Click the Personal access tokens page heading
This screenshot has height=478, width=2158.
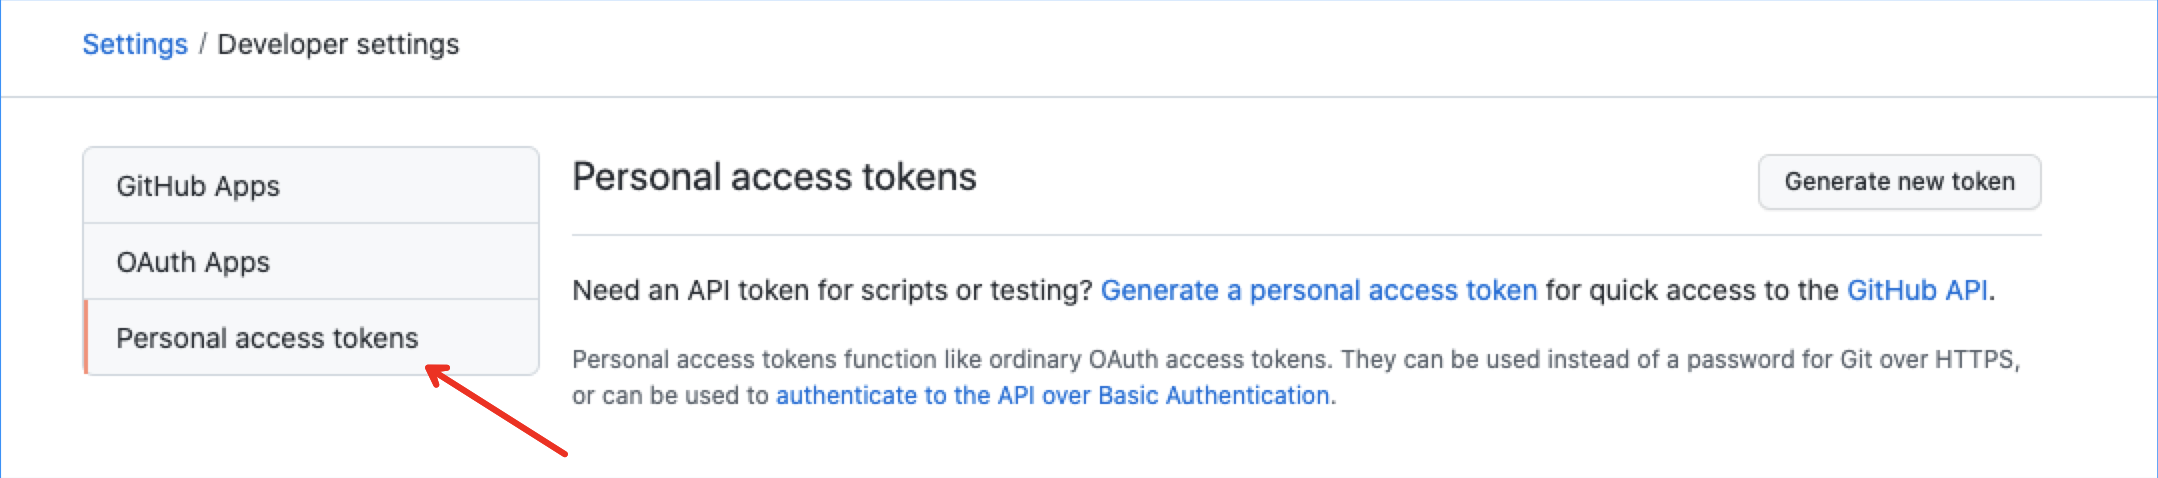click(774, 177)
